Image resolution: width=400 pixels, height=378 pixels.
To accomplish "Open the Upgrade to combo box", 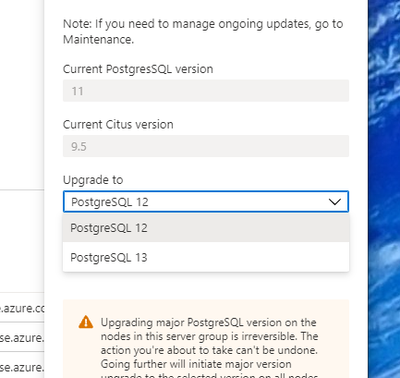I will click(x=206, y=202).
